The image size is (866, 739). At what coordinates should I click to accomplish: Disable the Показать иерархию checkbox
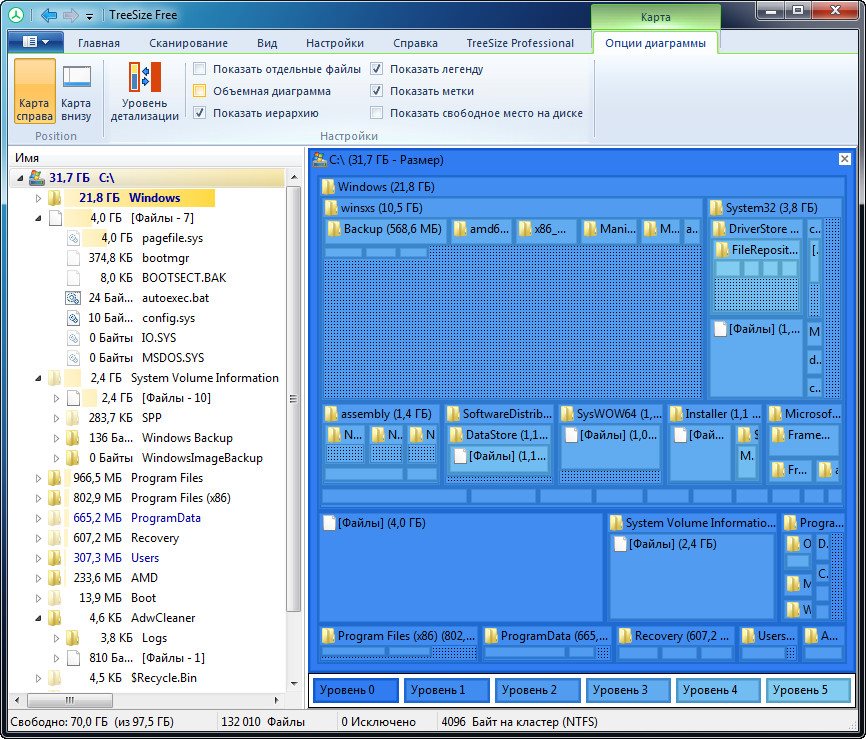pos(199,113)
